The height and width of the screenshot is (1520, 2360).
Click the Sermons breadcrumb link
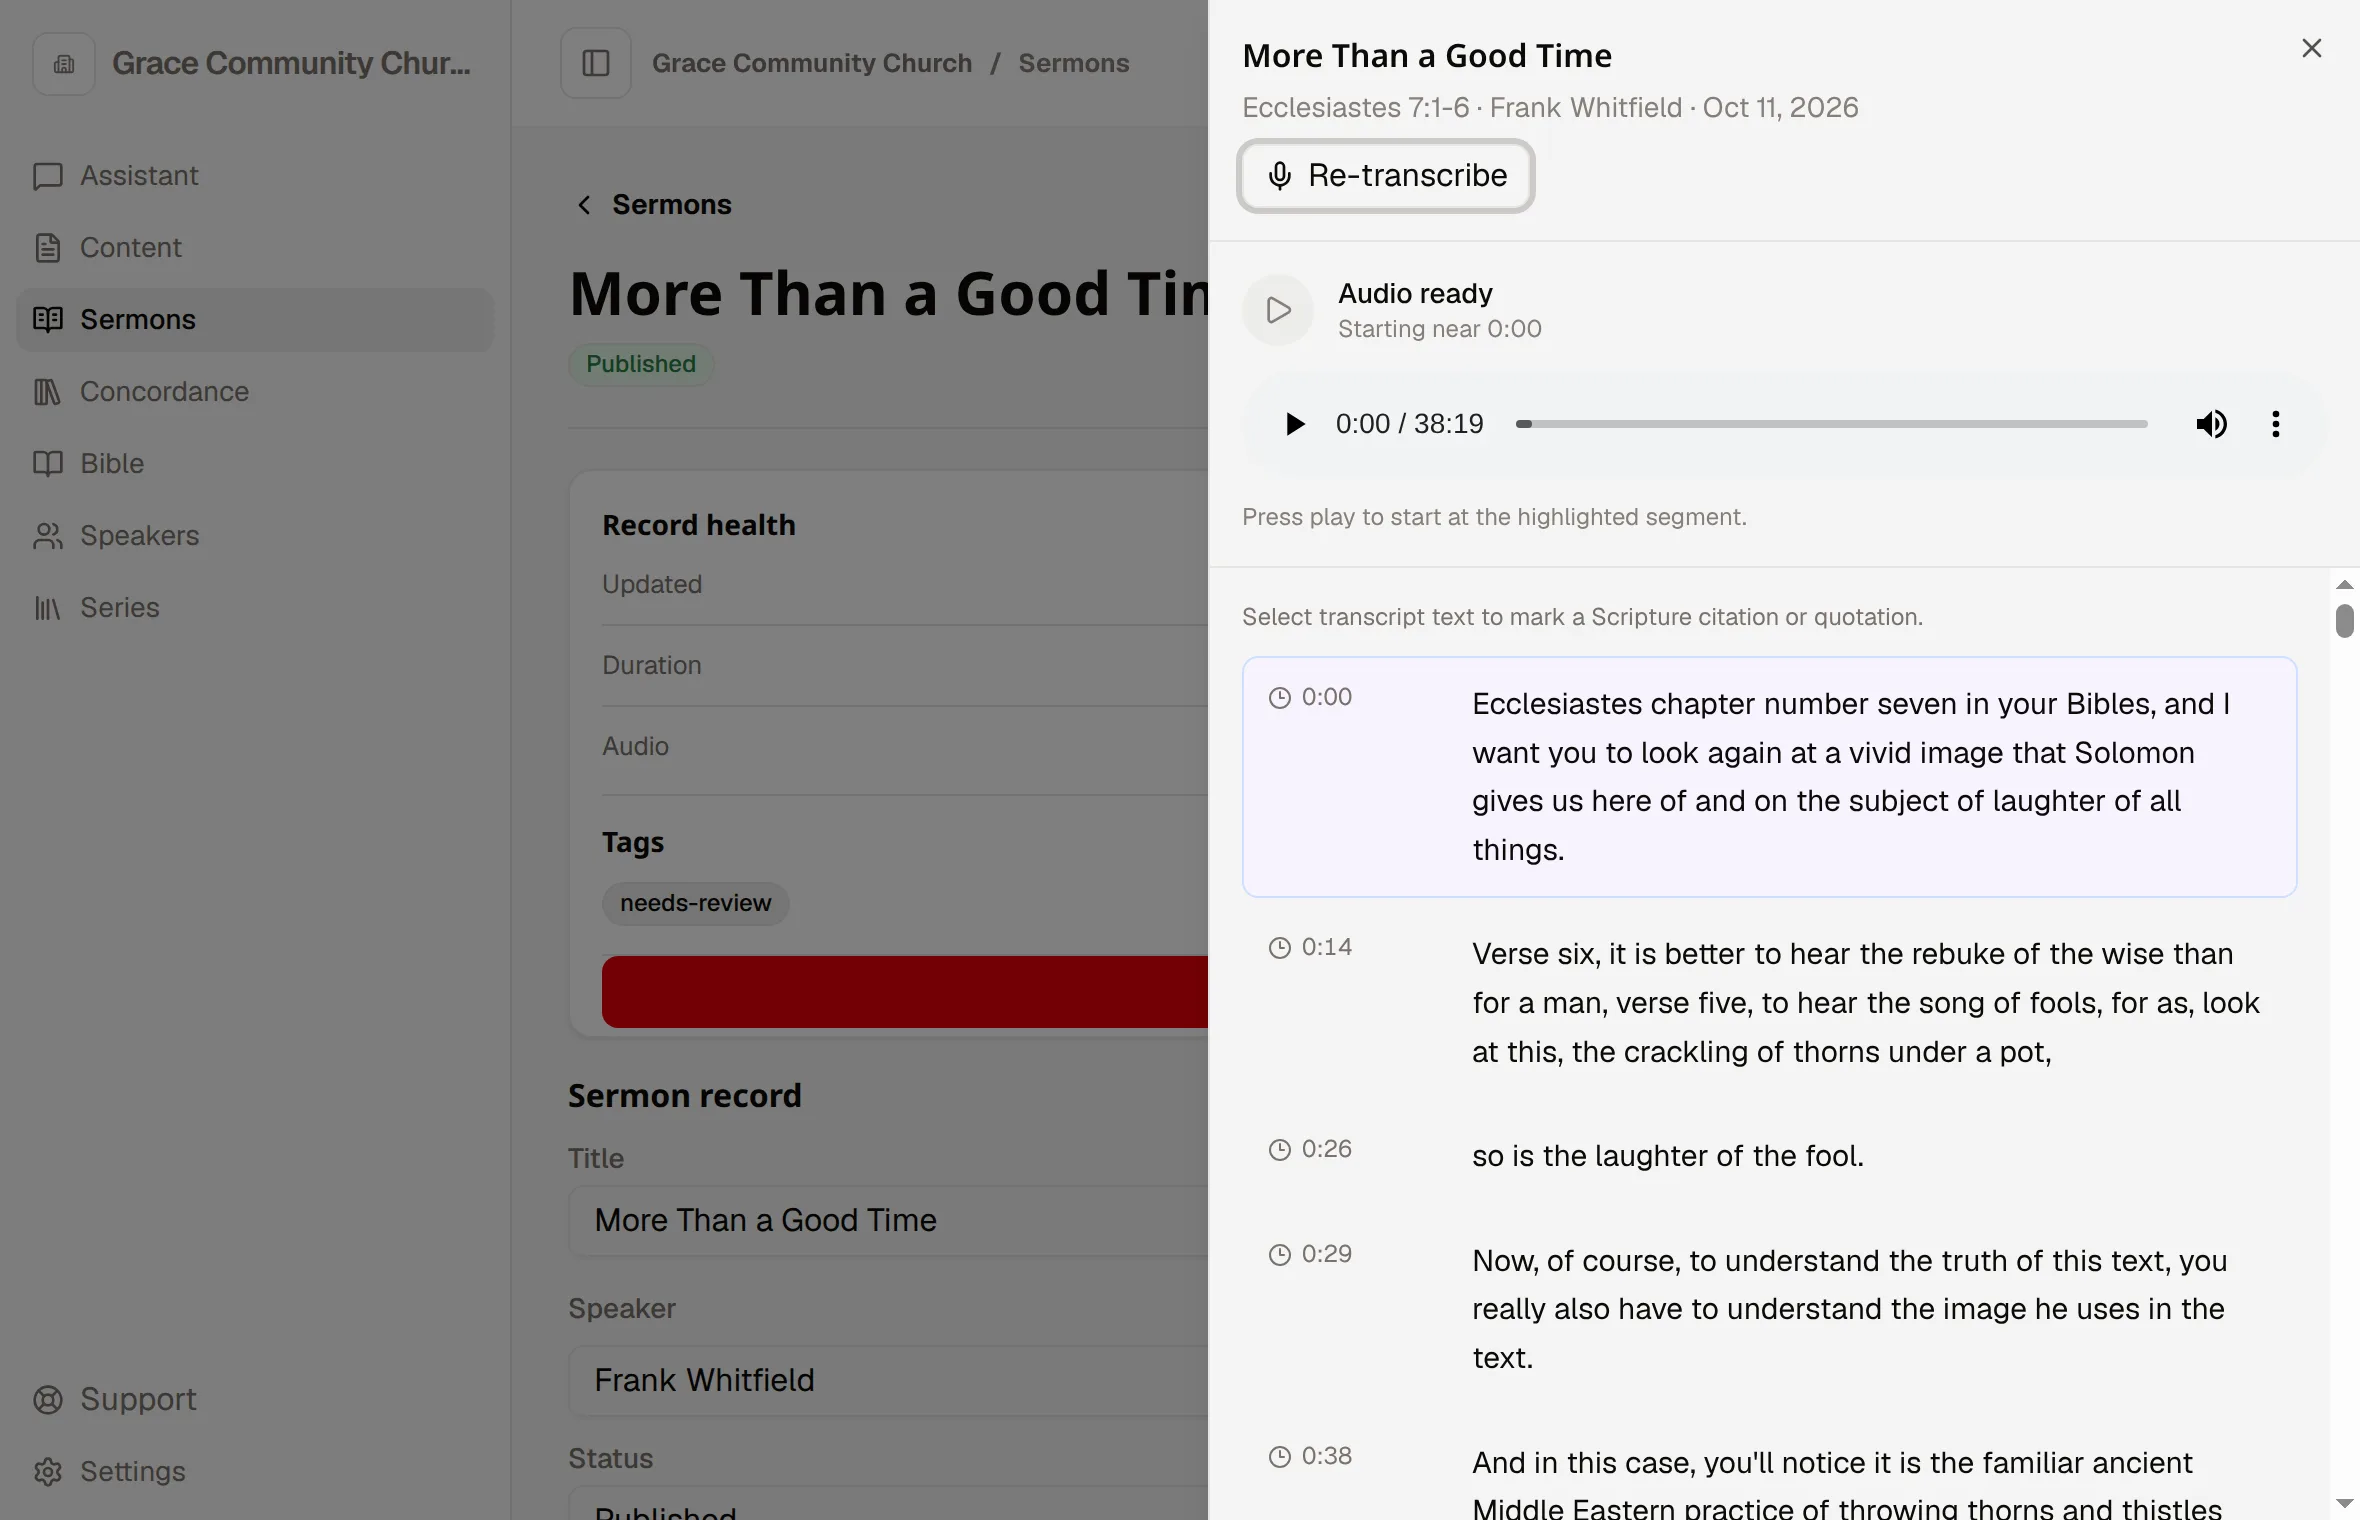[1074, 63]
